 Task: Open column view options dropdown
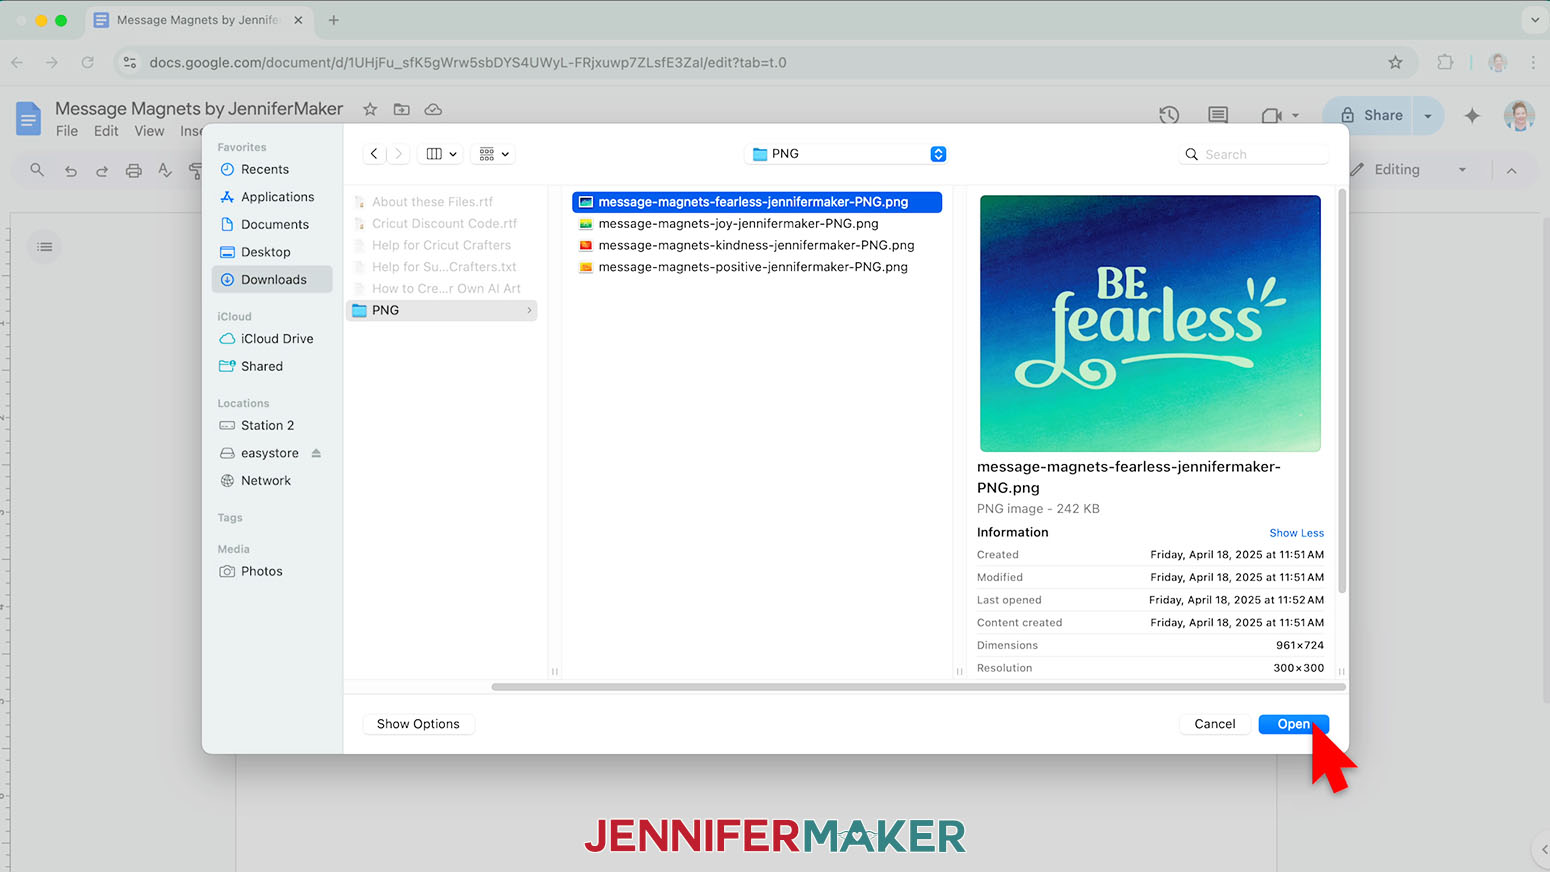[x=441, y=154]
